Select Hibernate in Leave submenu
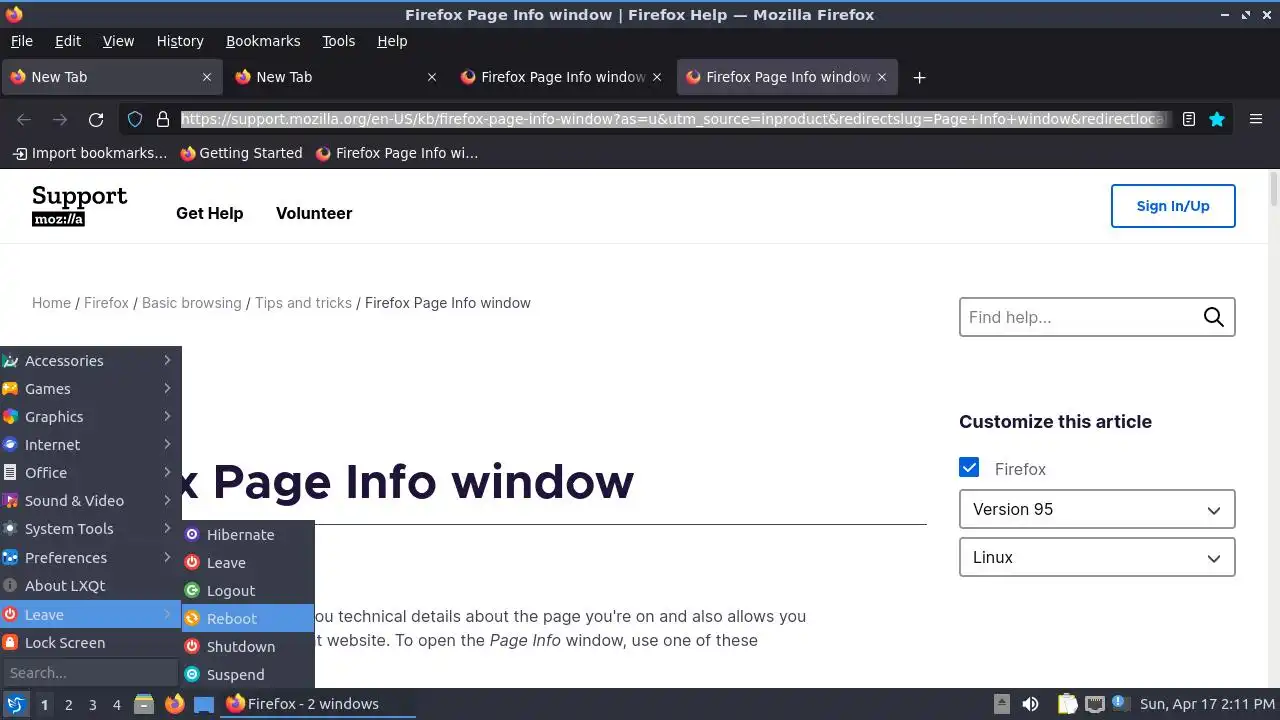Viewport: 1280px width, 720px height. click(248, 535)
